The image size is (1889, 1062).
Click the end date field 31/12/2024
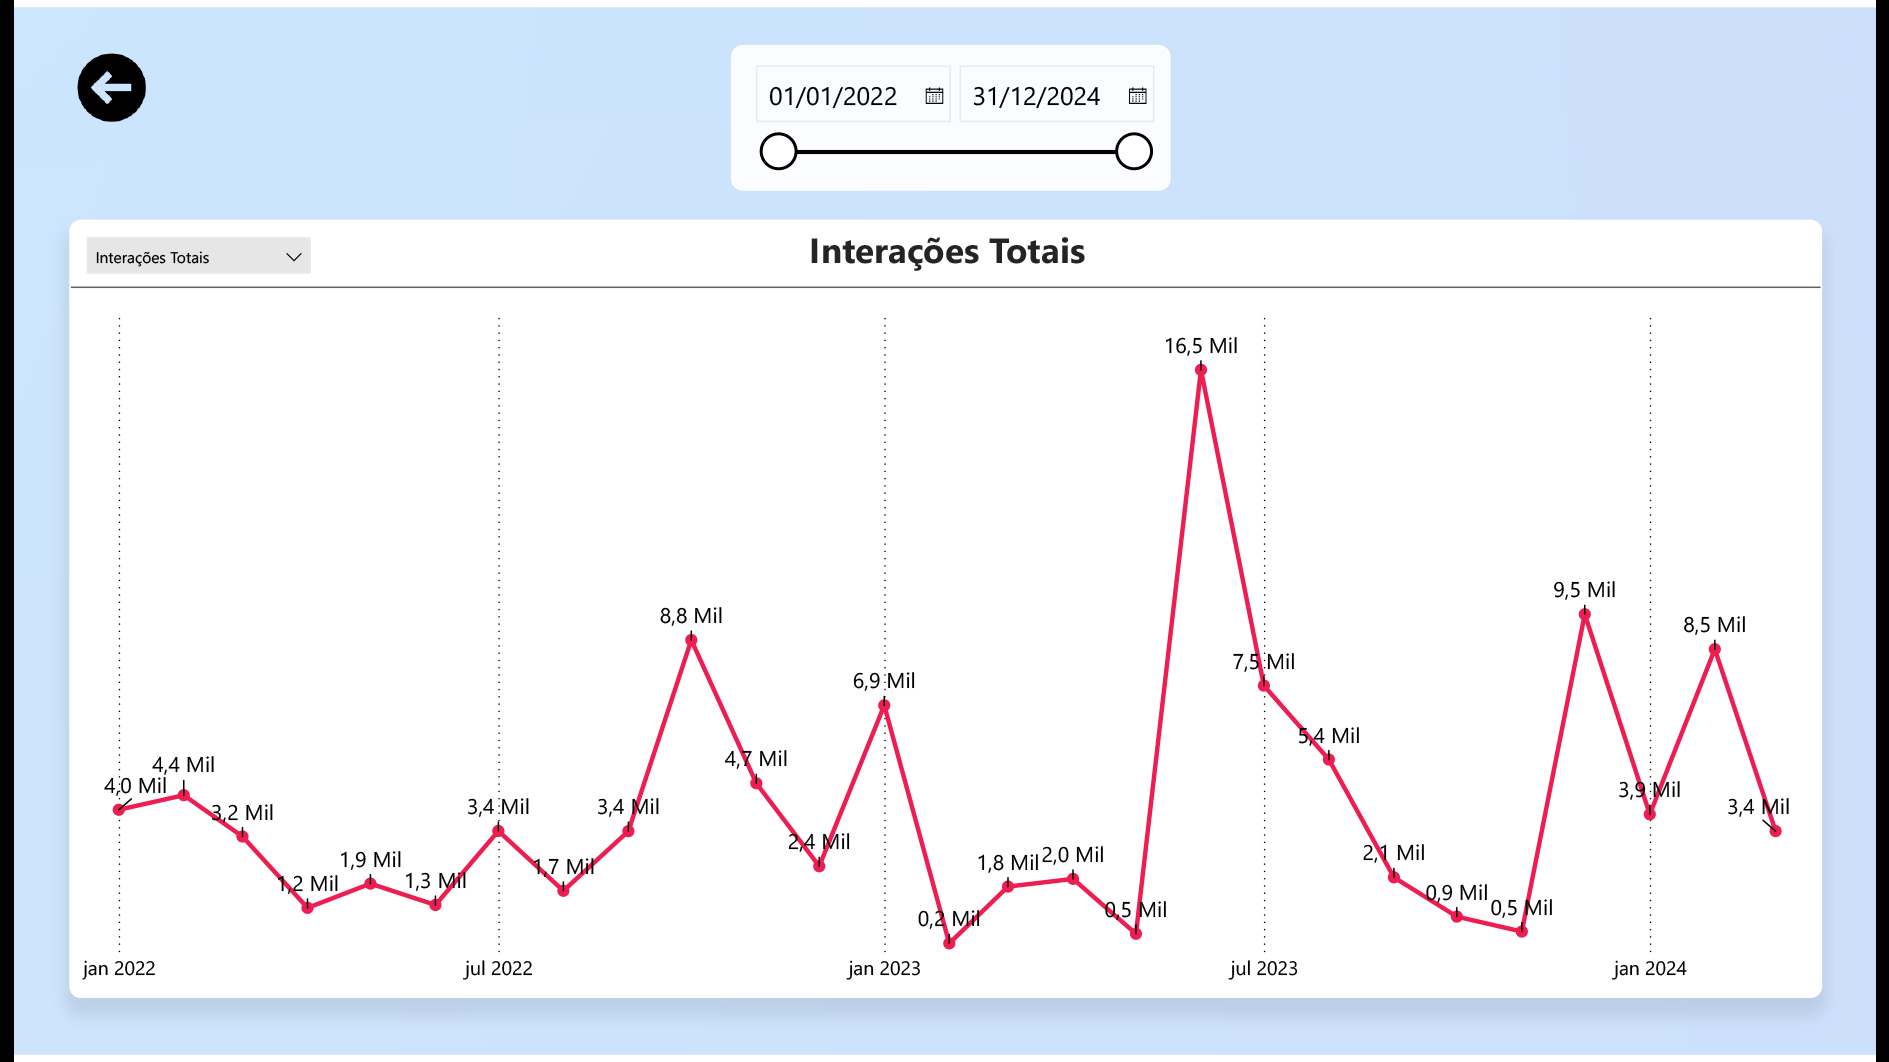point(1056,95)
